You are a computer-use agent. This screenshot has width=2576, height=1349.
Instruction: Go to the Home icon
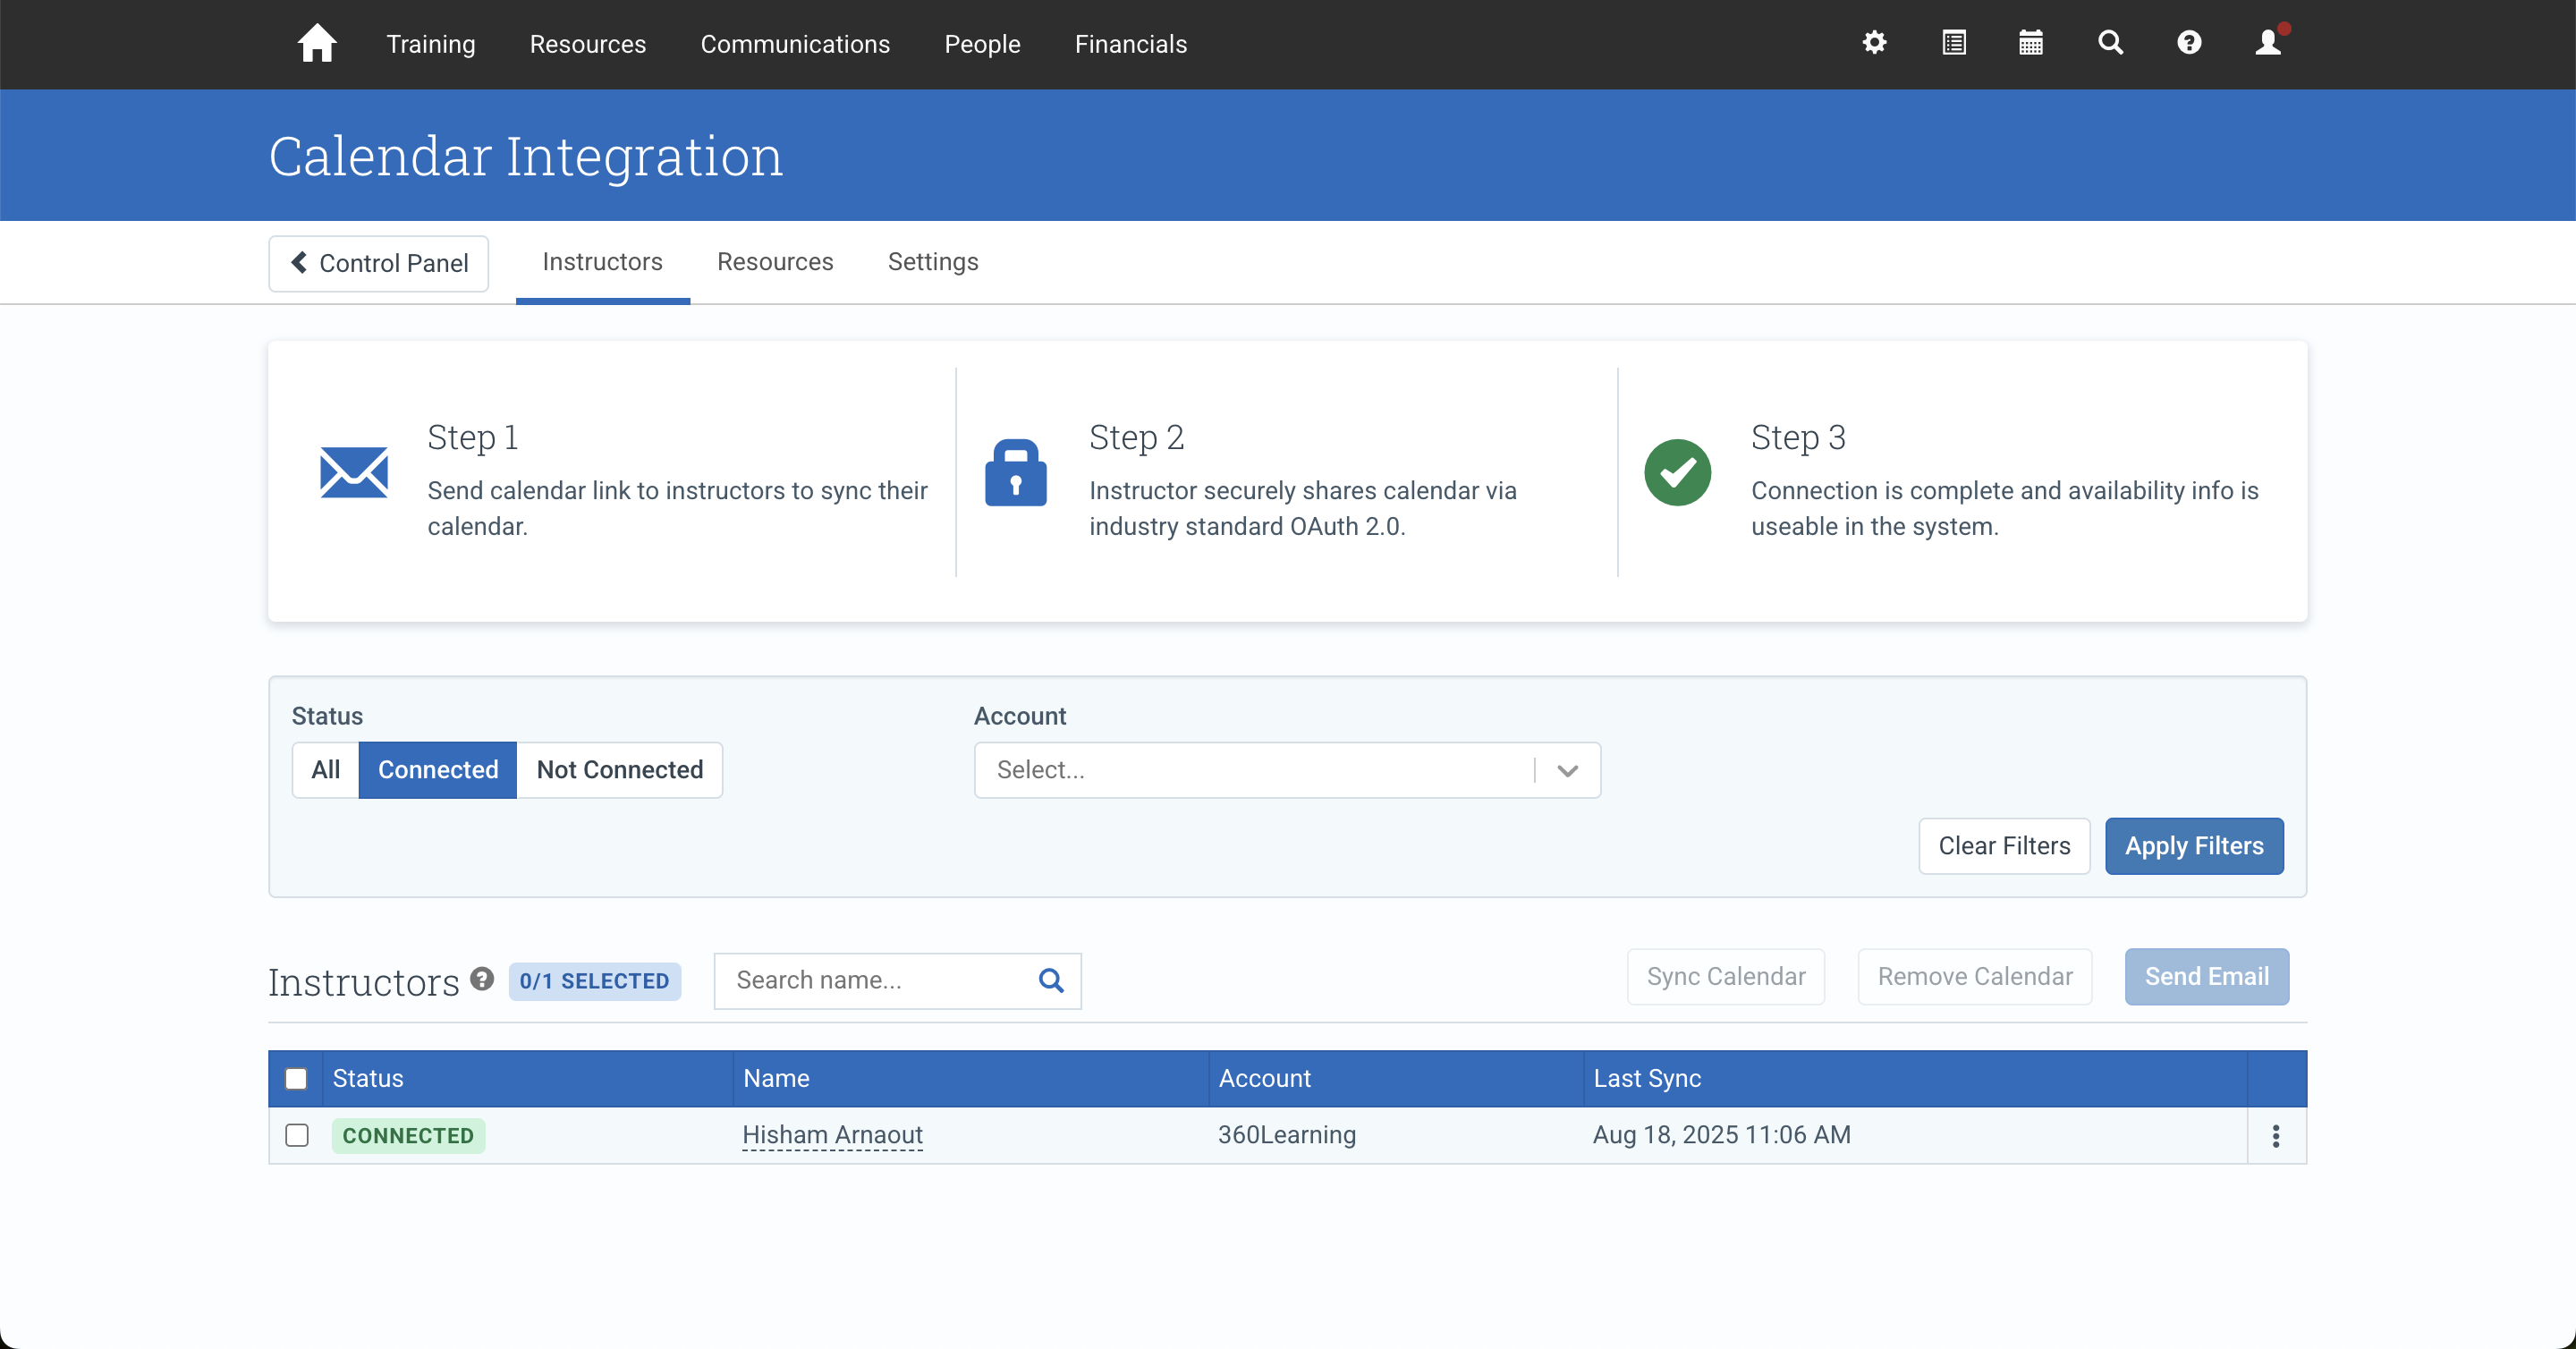coord(317,43)
